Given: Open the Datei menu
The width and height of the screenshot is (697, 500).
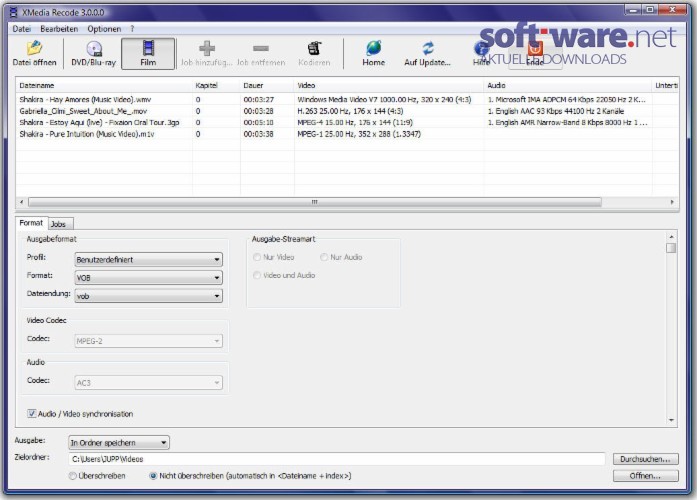Looking at the screenshot, I should click(x=22, y=29).
